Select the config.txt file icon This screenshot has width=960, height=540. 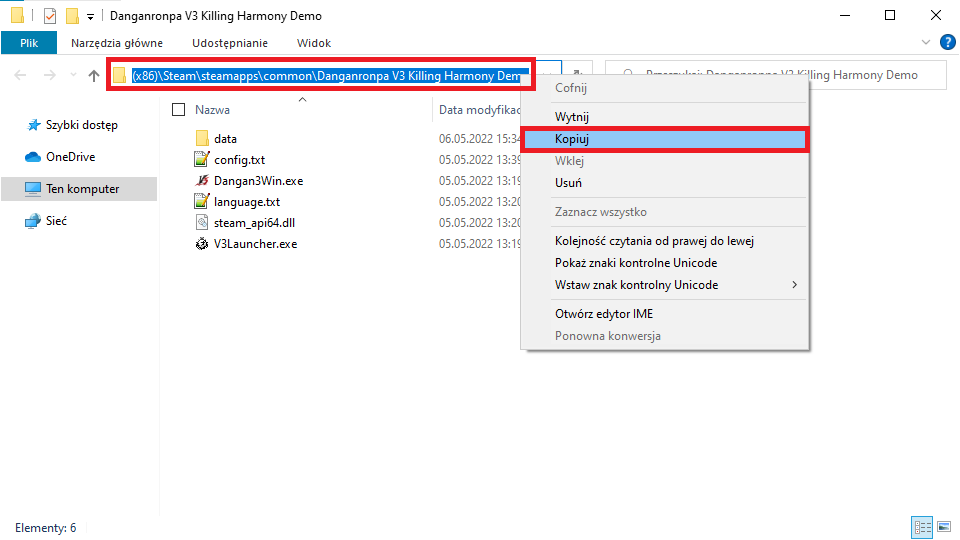point(201,160)
